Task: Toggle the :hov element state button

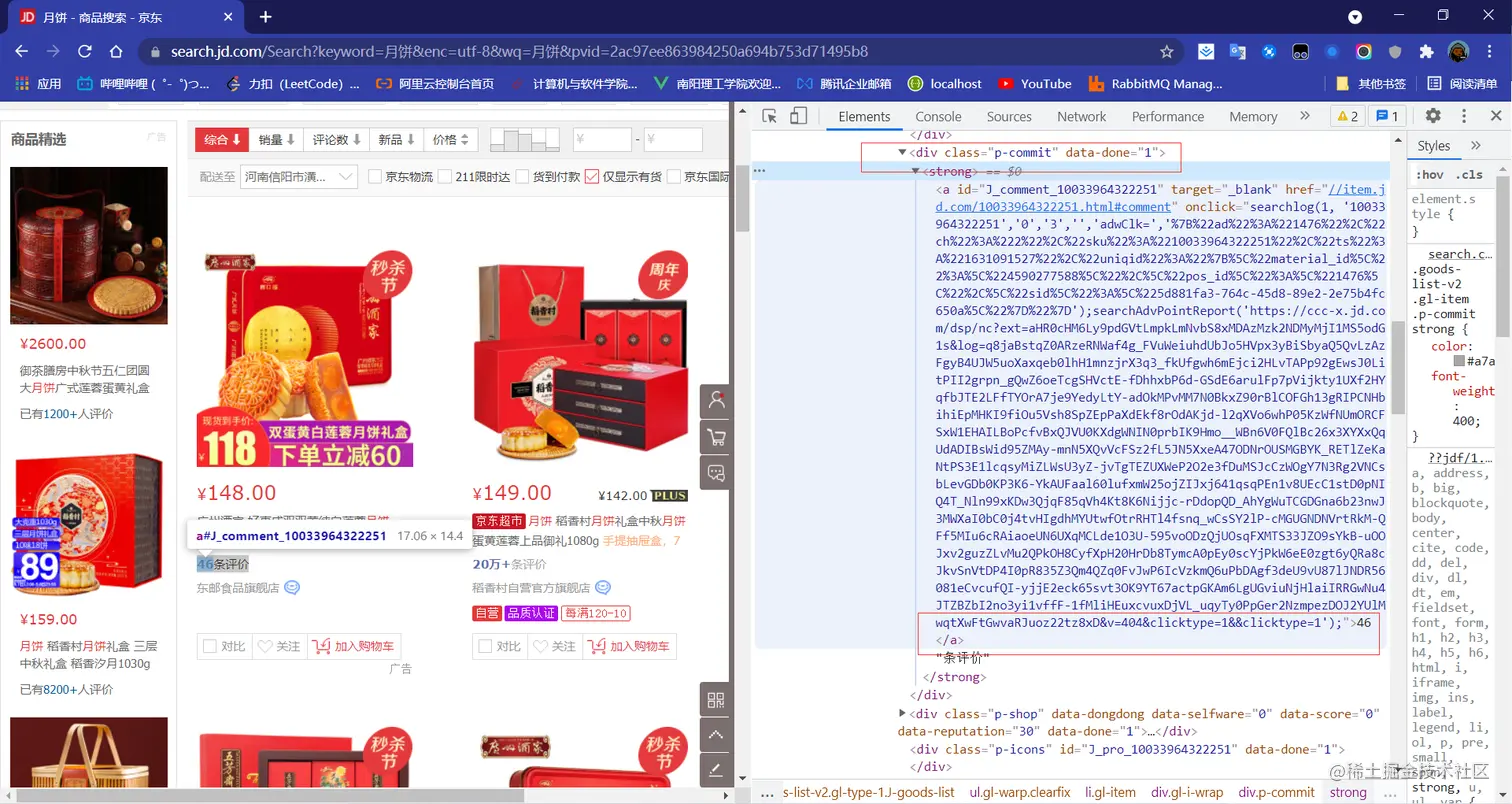Action: click(1428, 175)
